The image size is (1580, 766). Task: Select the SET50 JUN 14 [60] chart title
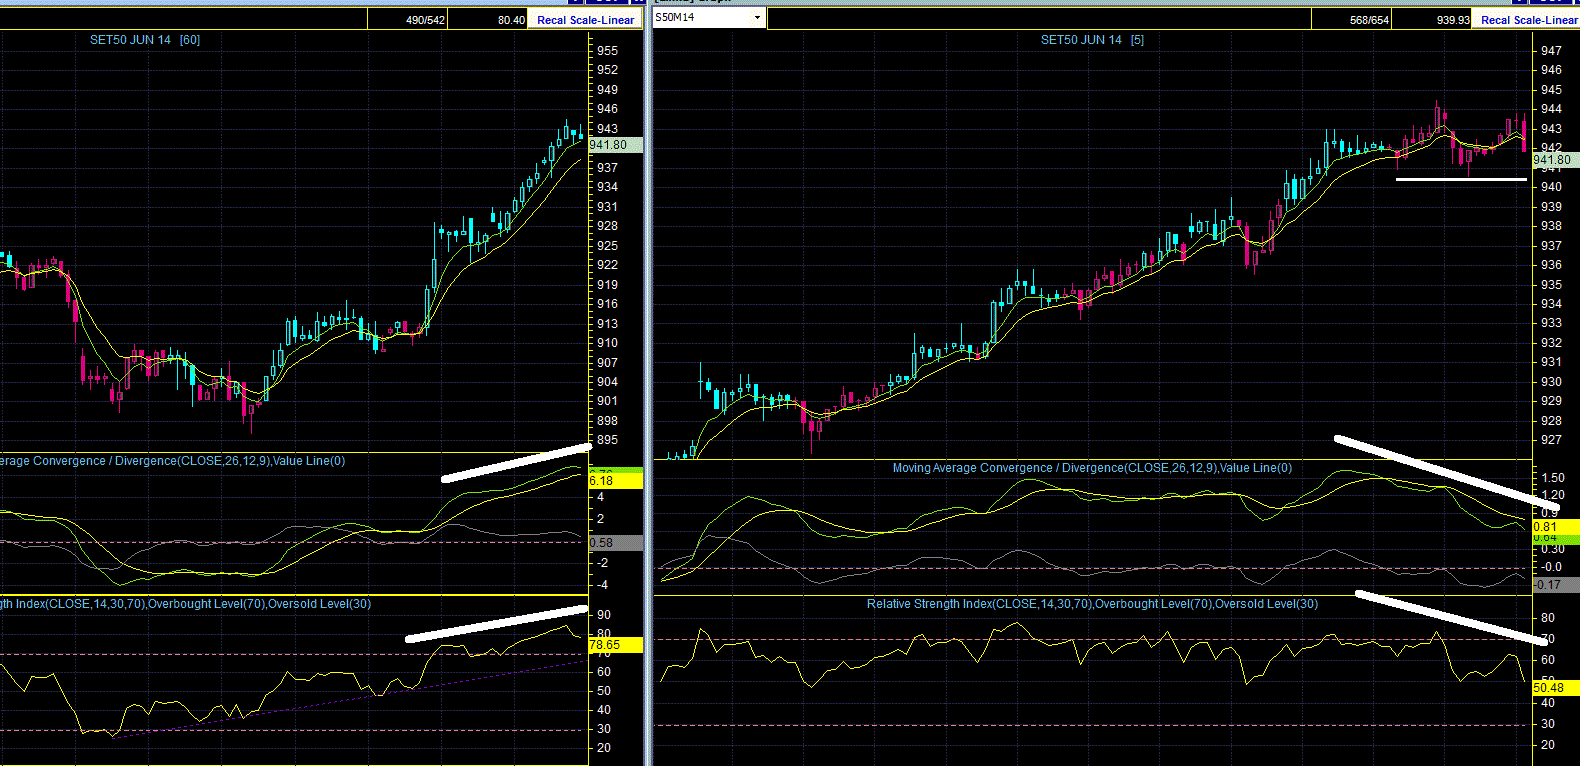[145, 40]
